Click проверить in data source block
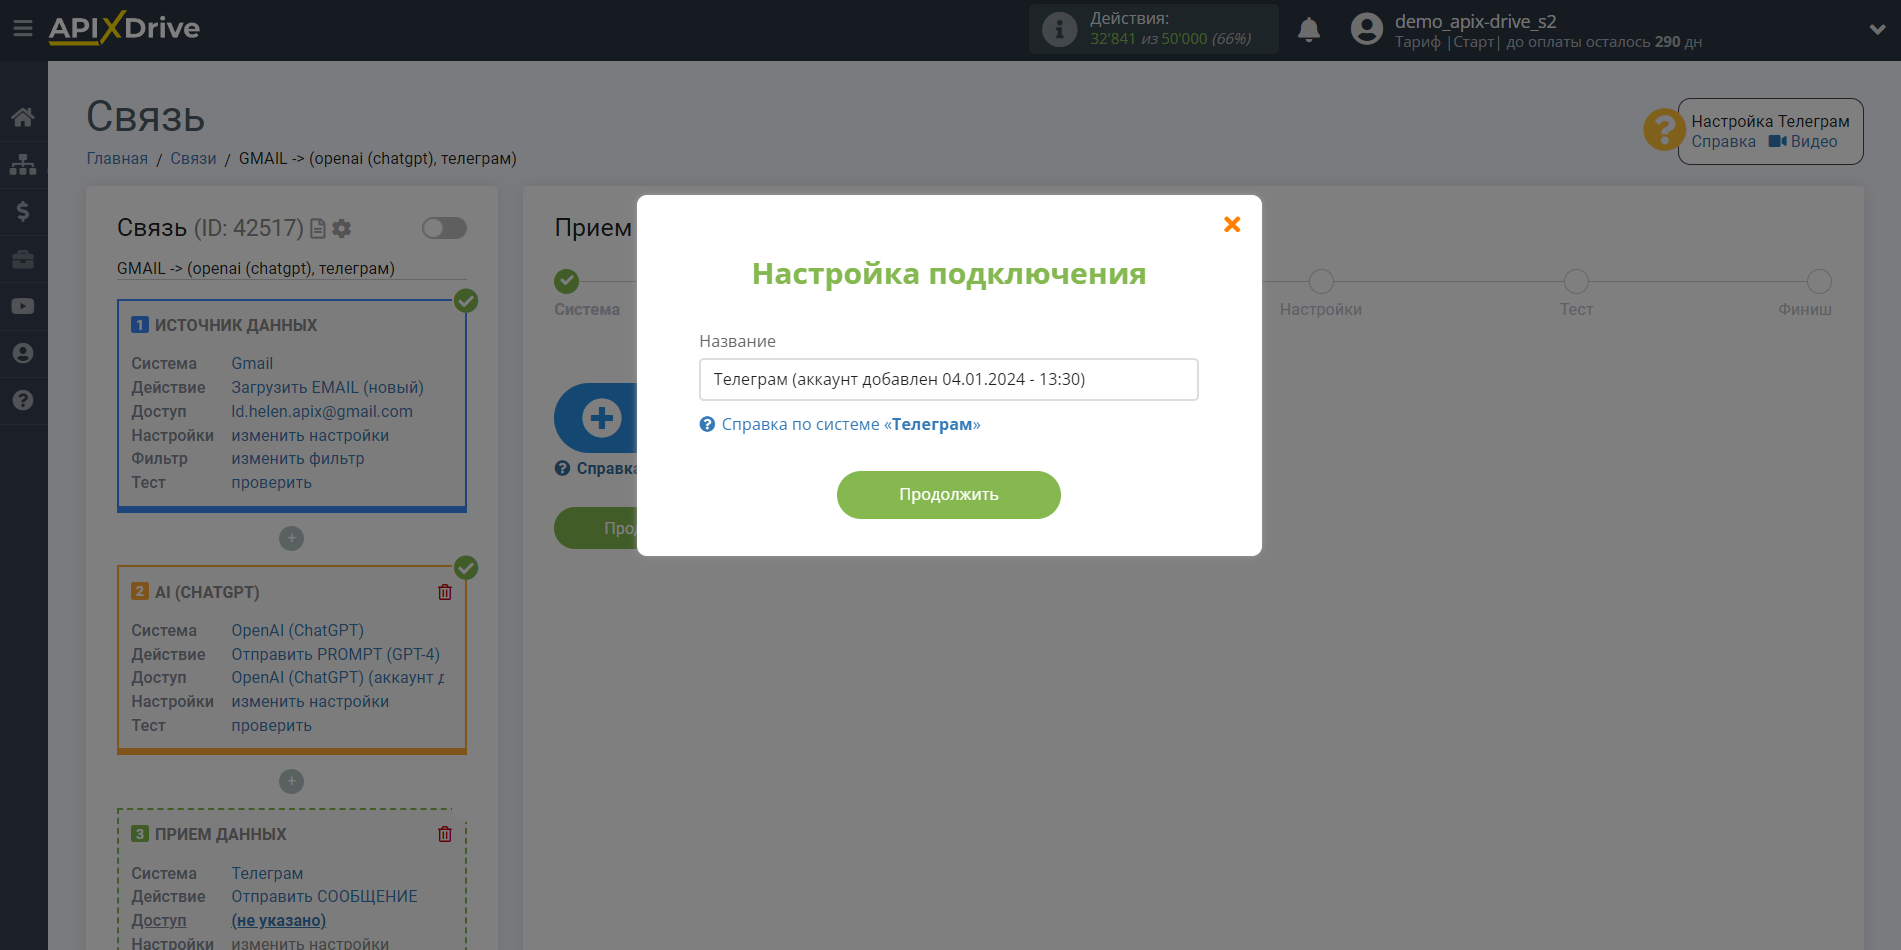 coord(271,483)
